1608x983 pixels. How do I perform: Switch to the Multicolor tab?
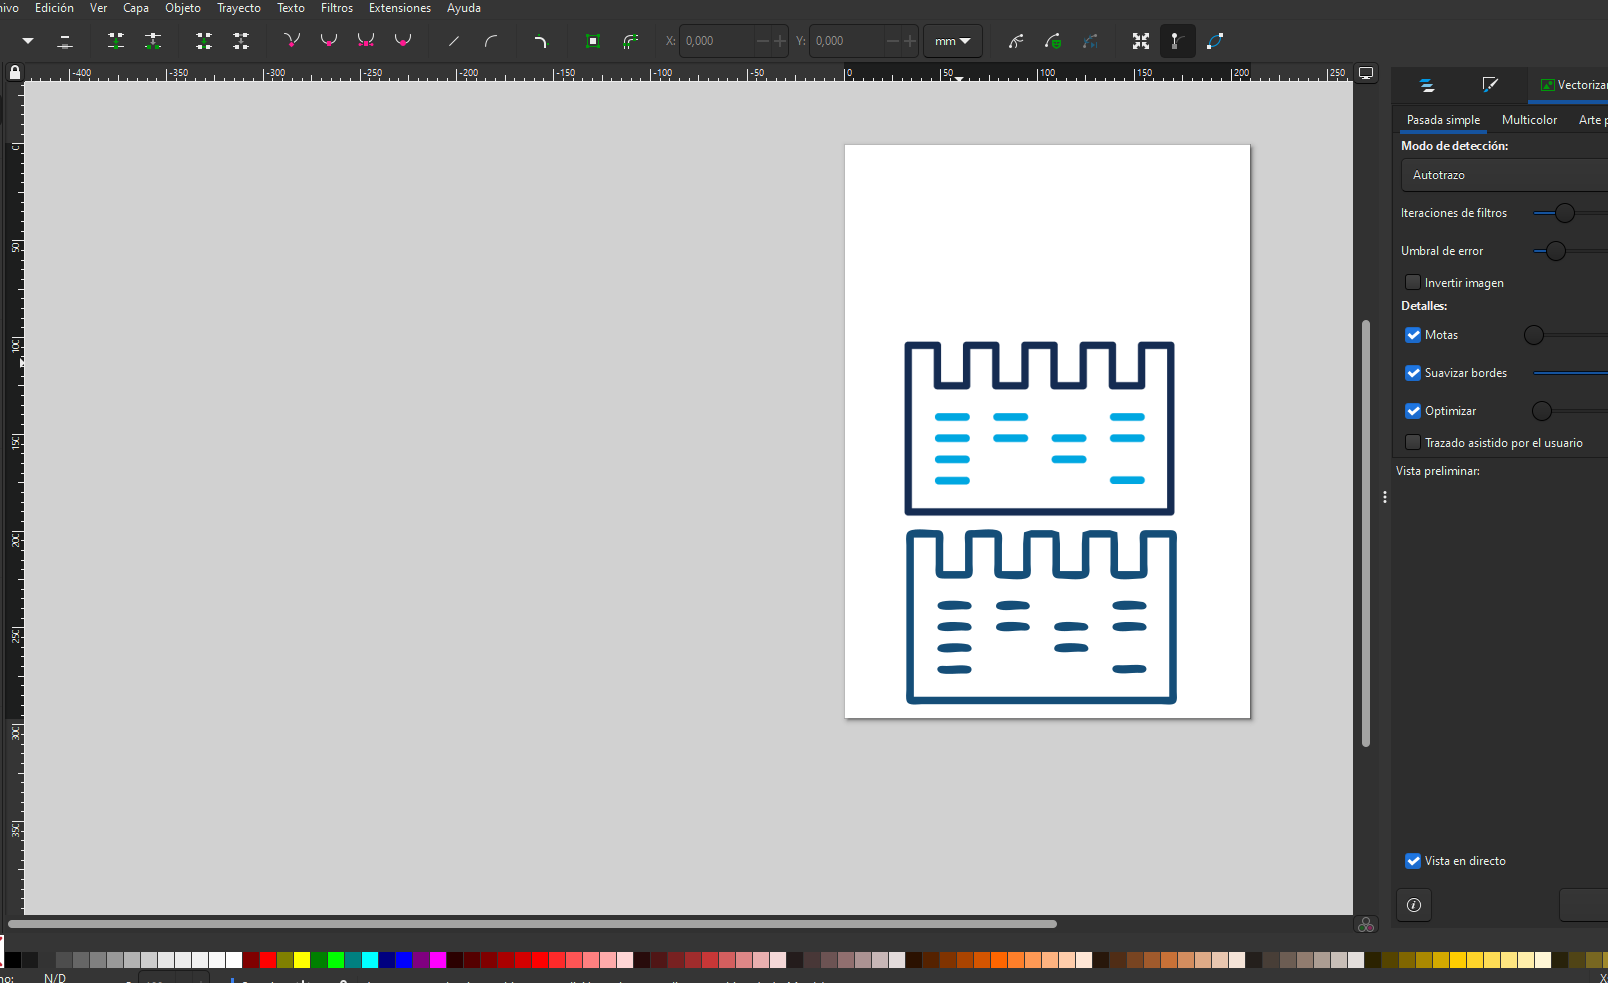(1529, 120)
